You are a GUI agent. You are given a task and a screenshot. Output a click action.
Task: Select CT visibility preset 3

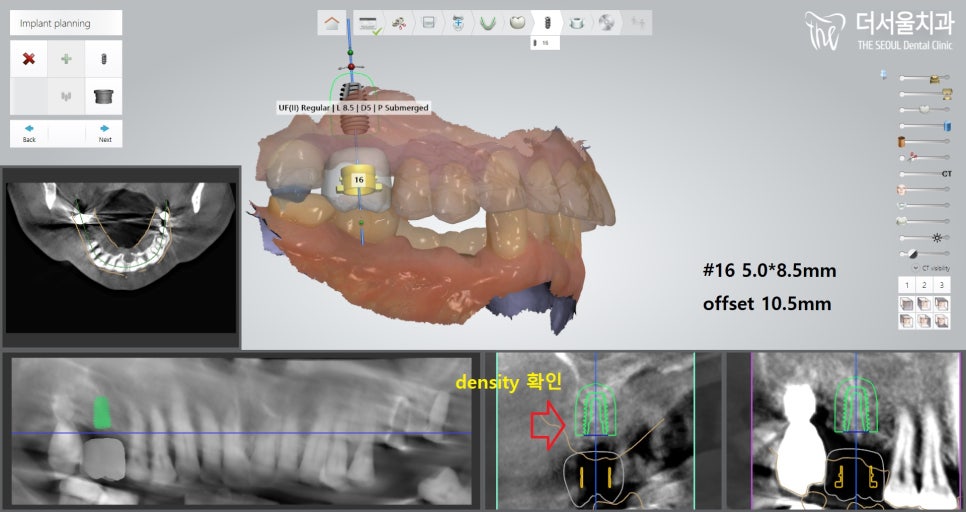[x=941, y=286]
